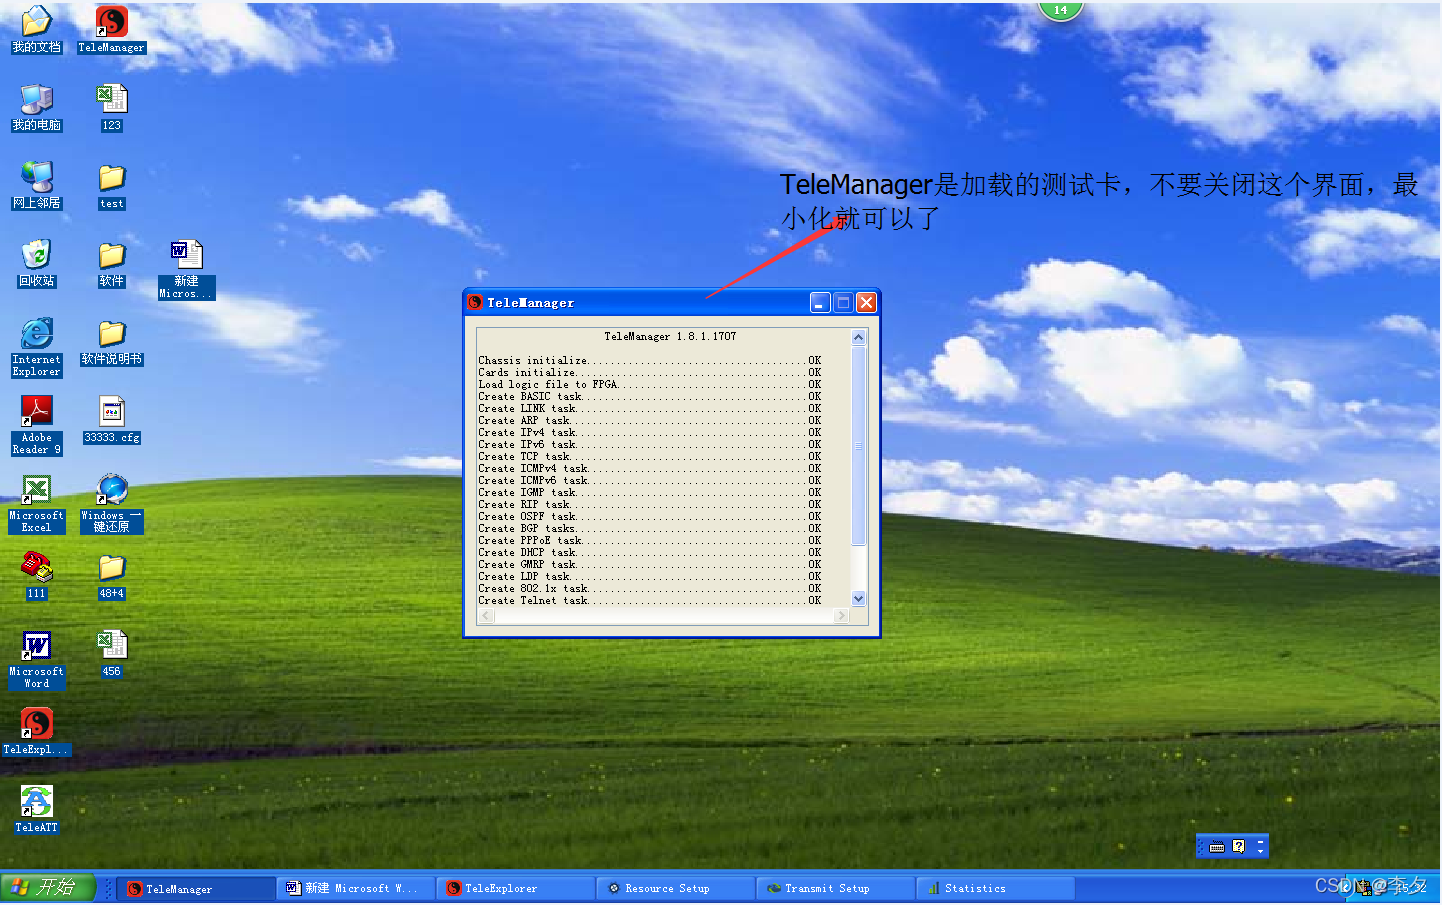Image resolution: width=1442 pixels, height=905 pixels.
Task: Switch to Resource Setup taskbar button
Action: click(677, 889)
